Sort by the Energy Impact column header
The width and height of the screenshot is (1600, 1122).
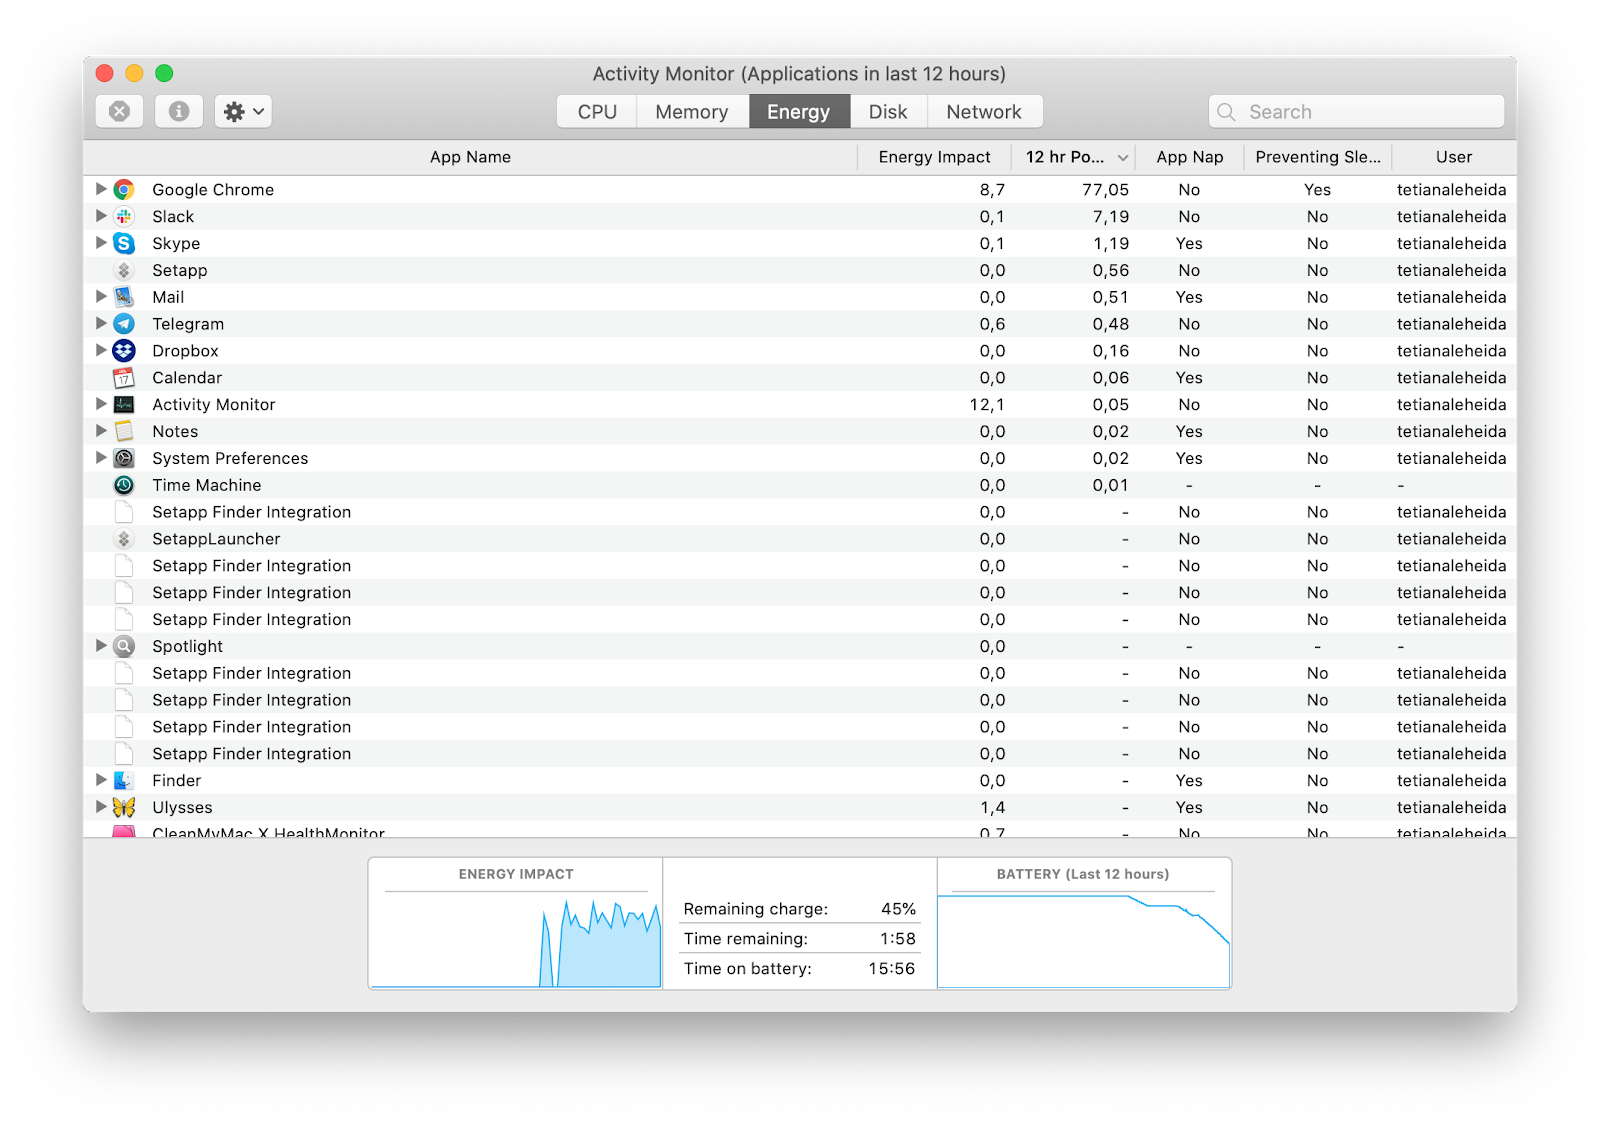(934, 157)
